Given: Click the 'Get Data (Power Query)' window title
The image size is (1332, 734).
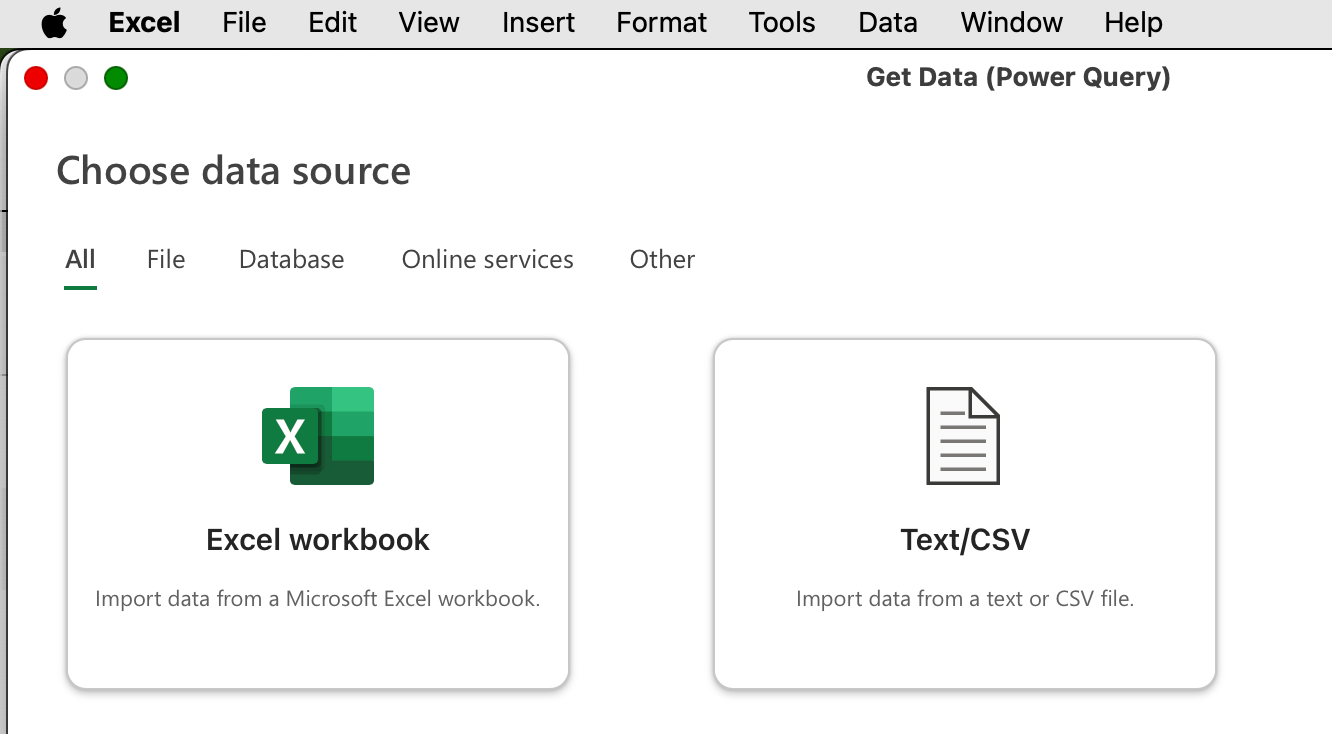Looking at the screenshot, I should [x=1018, y=77].
